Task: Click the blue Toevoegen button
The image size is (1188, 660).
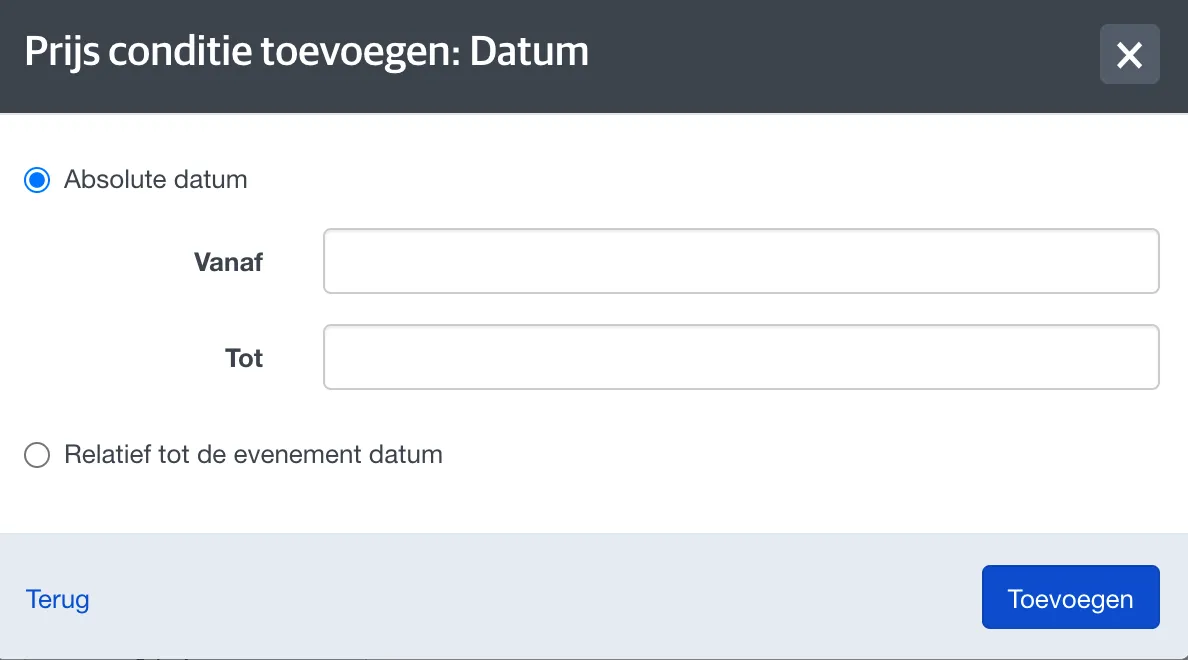Action: pos(1071,597)
